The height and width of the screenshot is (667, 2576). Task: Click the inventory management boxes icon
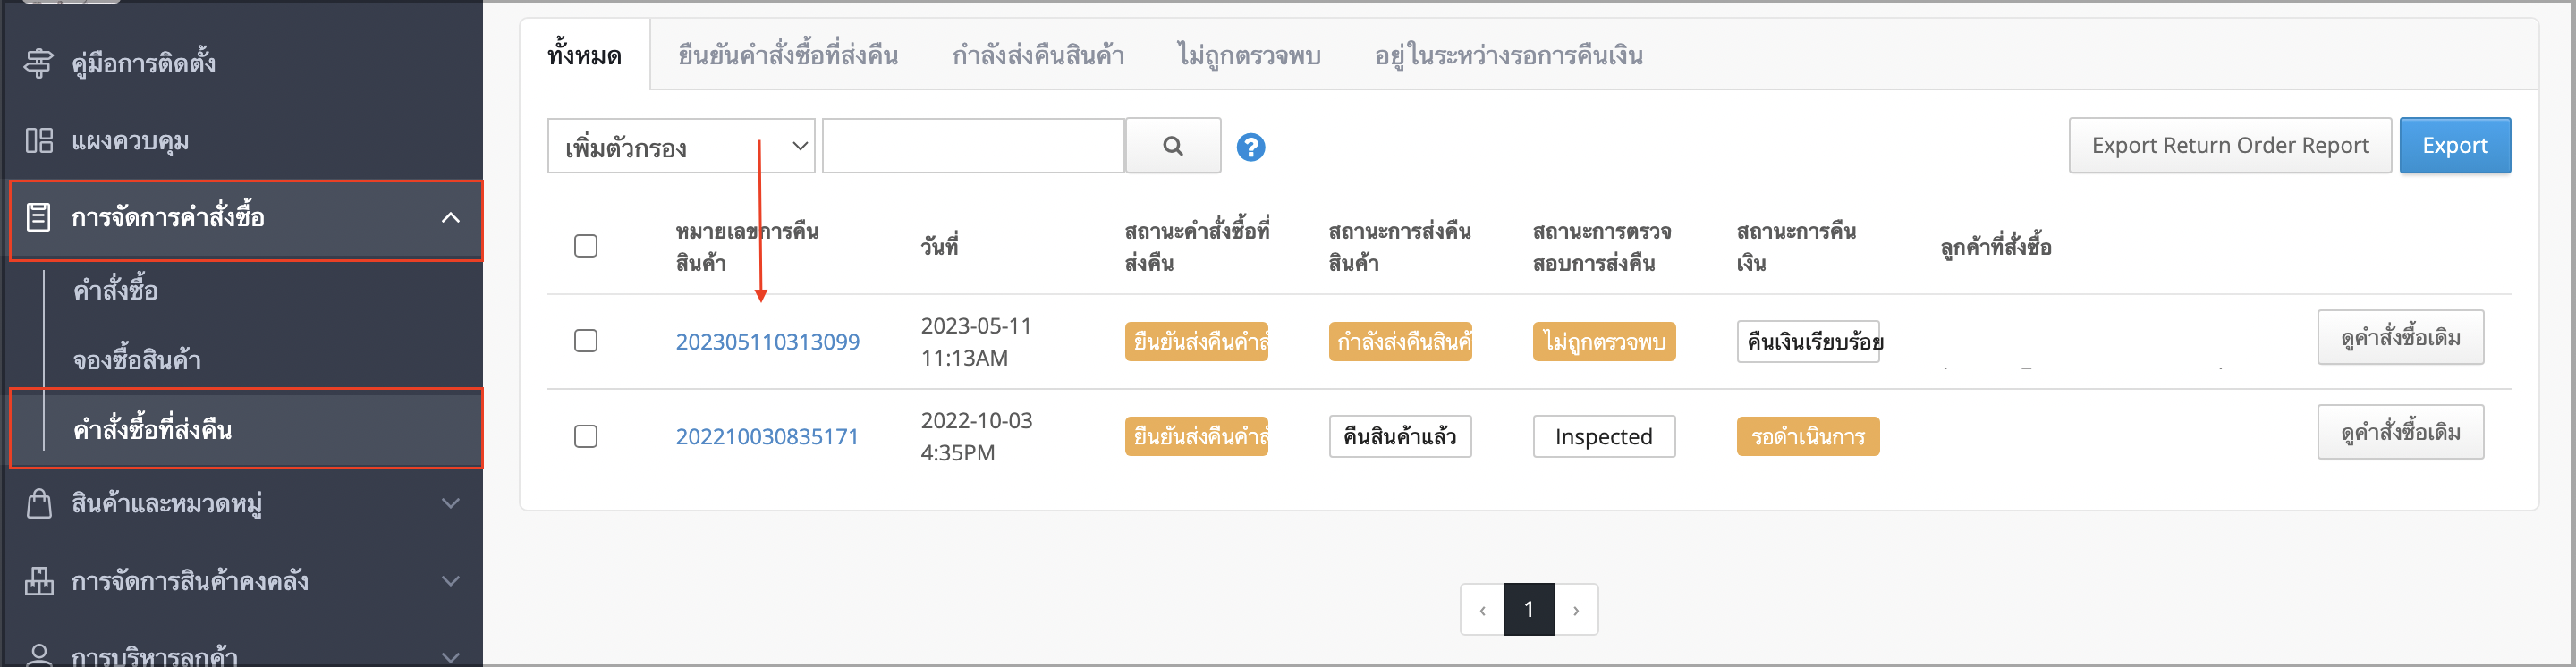(x=39, y=581)
